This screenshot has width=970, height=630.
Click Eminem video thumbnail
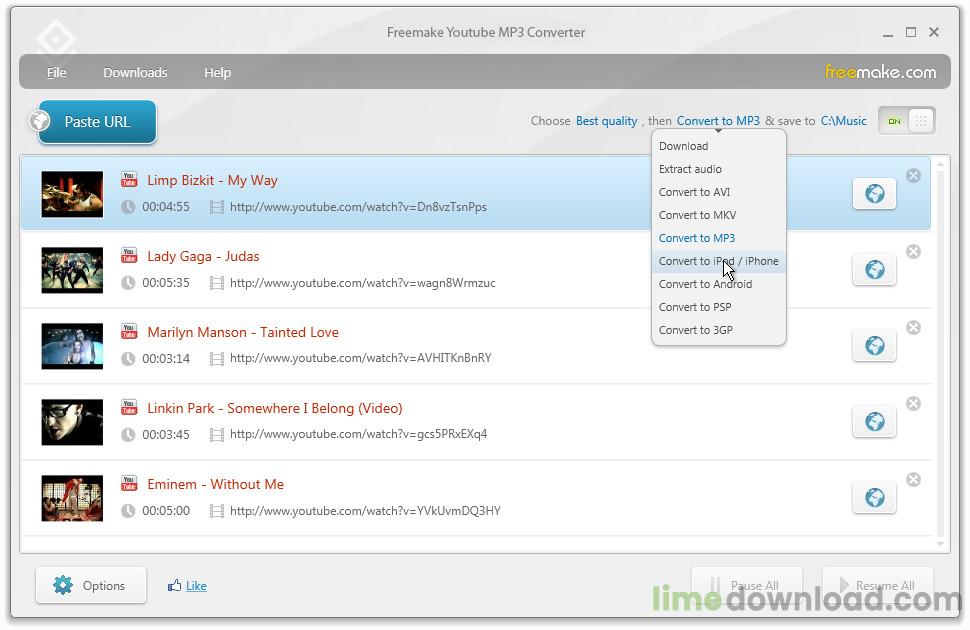(72, 498)
